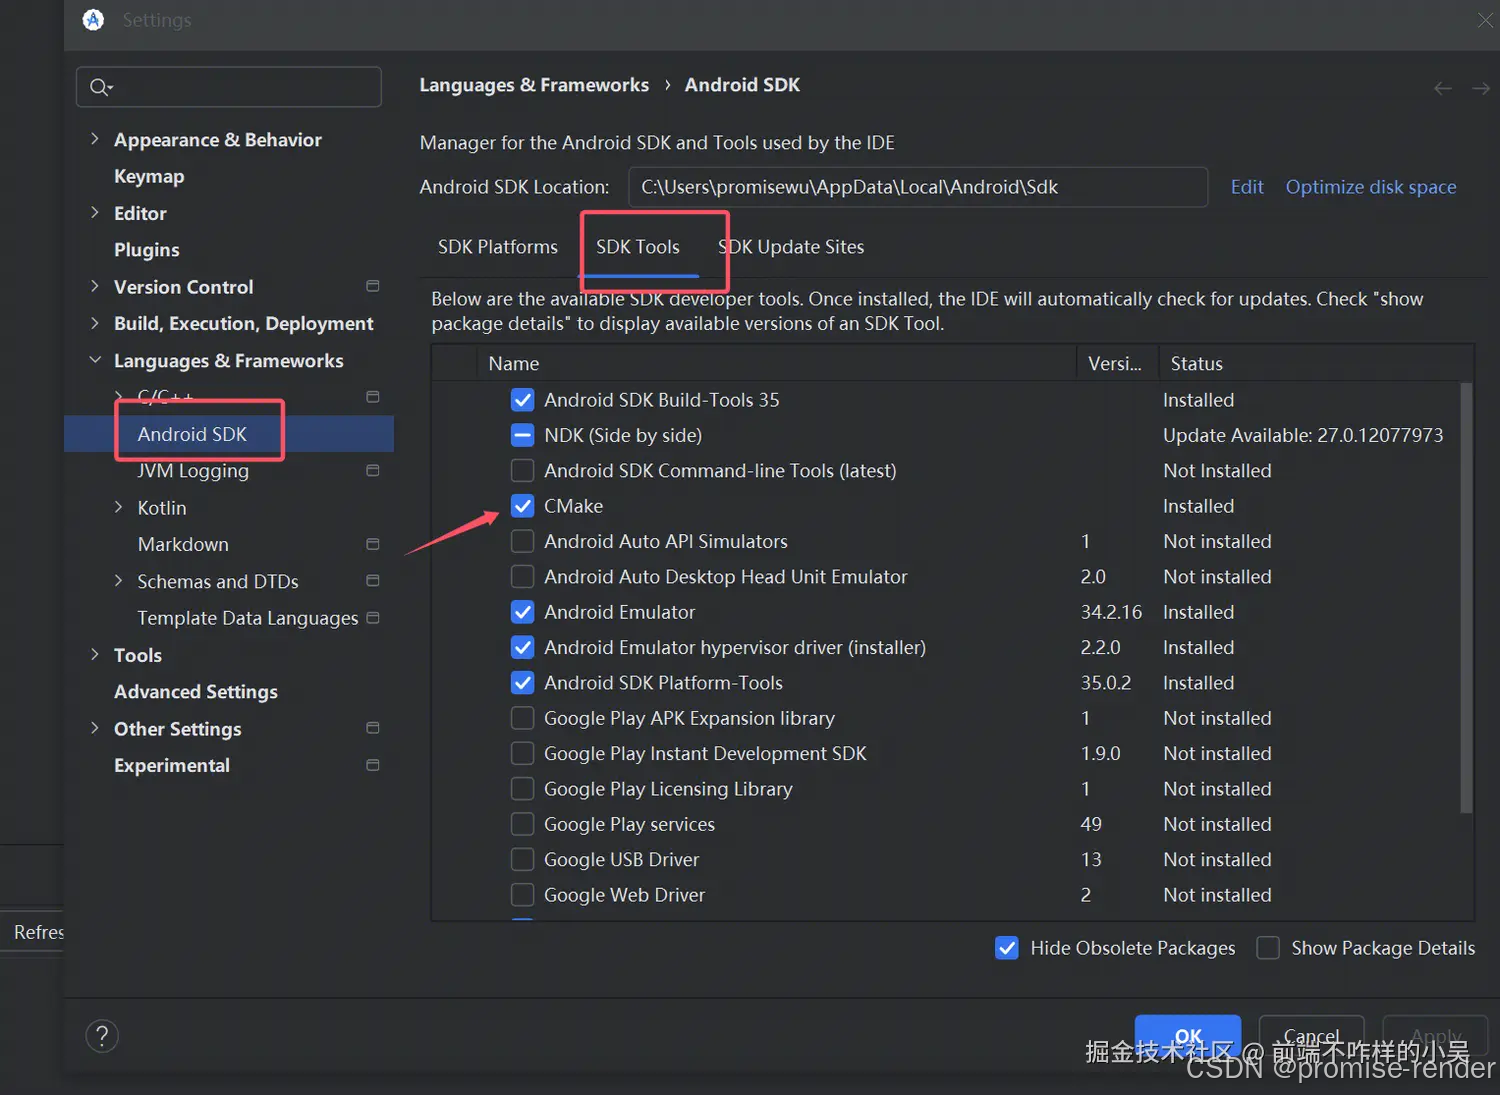Uncheck Android Emulator checkbox
Image resolution: width=1500 pixels, height=1095 pixels.
click(x=522, y=612)
